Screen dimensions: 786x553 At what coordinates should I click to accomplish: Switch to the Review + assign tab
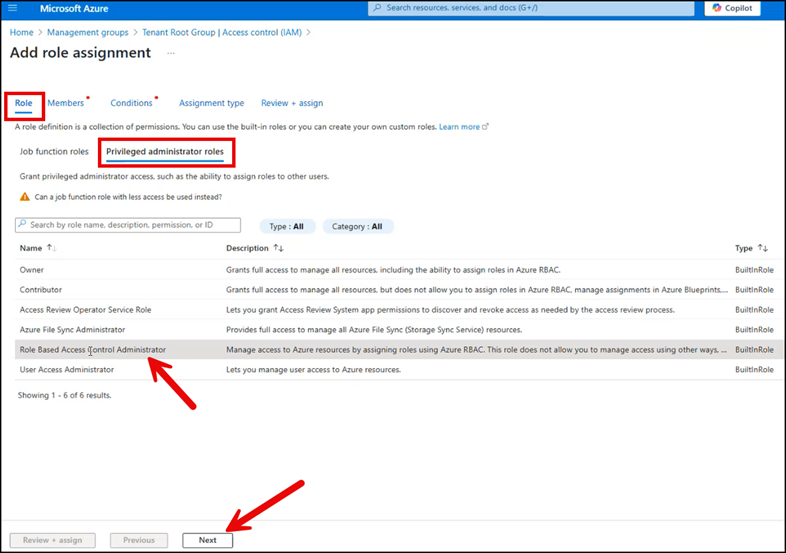point(292,103)
